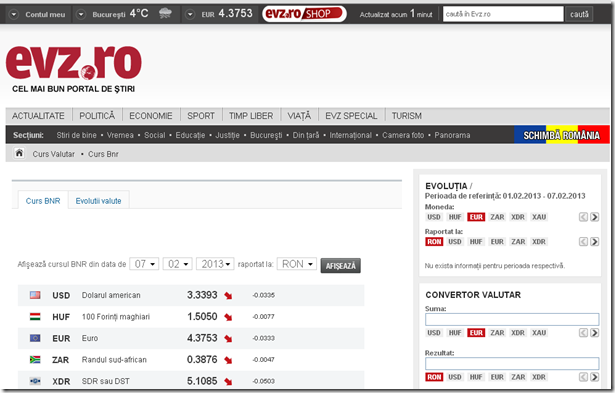Select RON in Evoluția Raportat la options
615x393 pixels.
[x=434, y=242]
